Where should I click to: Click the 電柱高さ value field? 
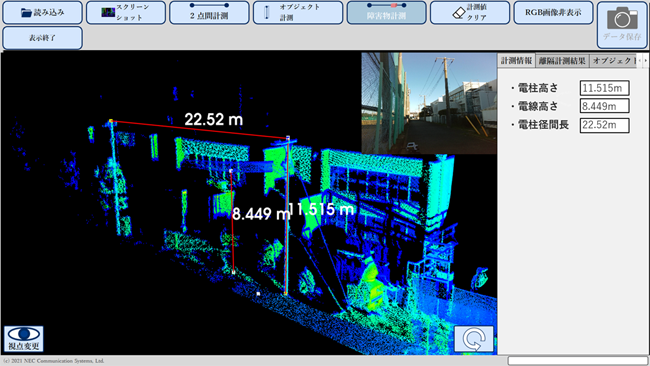tap(604, 88)
